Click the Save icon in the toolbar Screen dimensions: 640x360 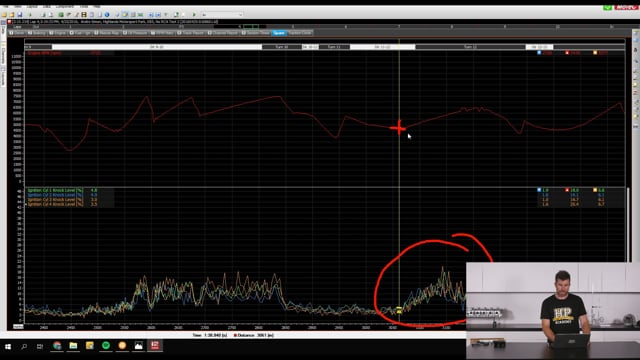(x=20, y=15)
